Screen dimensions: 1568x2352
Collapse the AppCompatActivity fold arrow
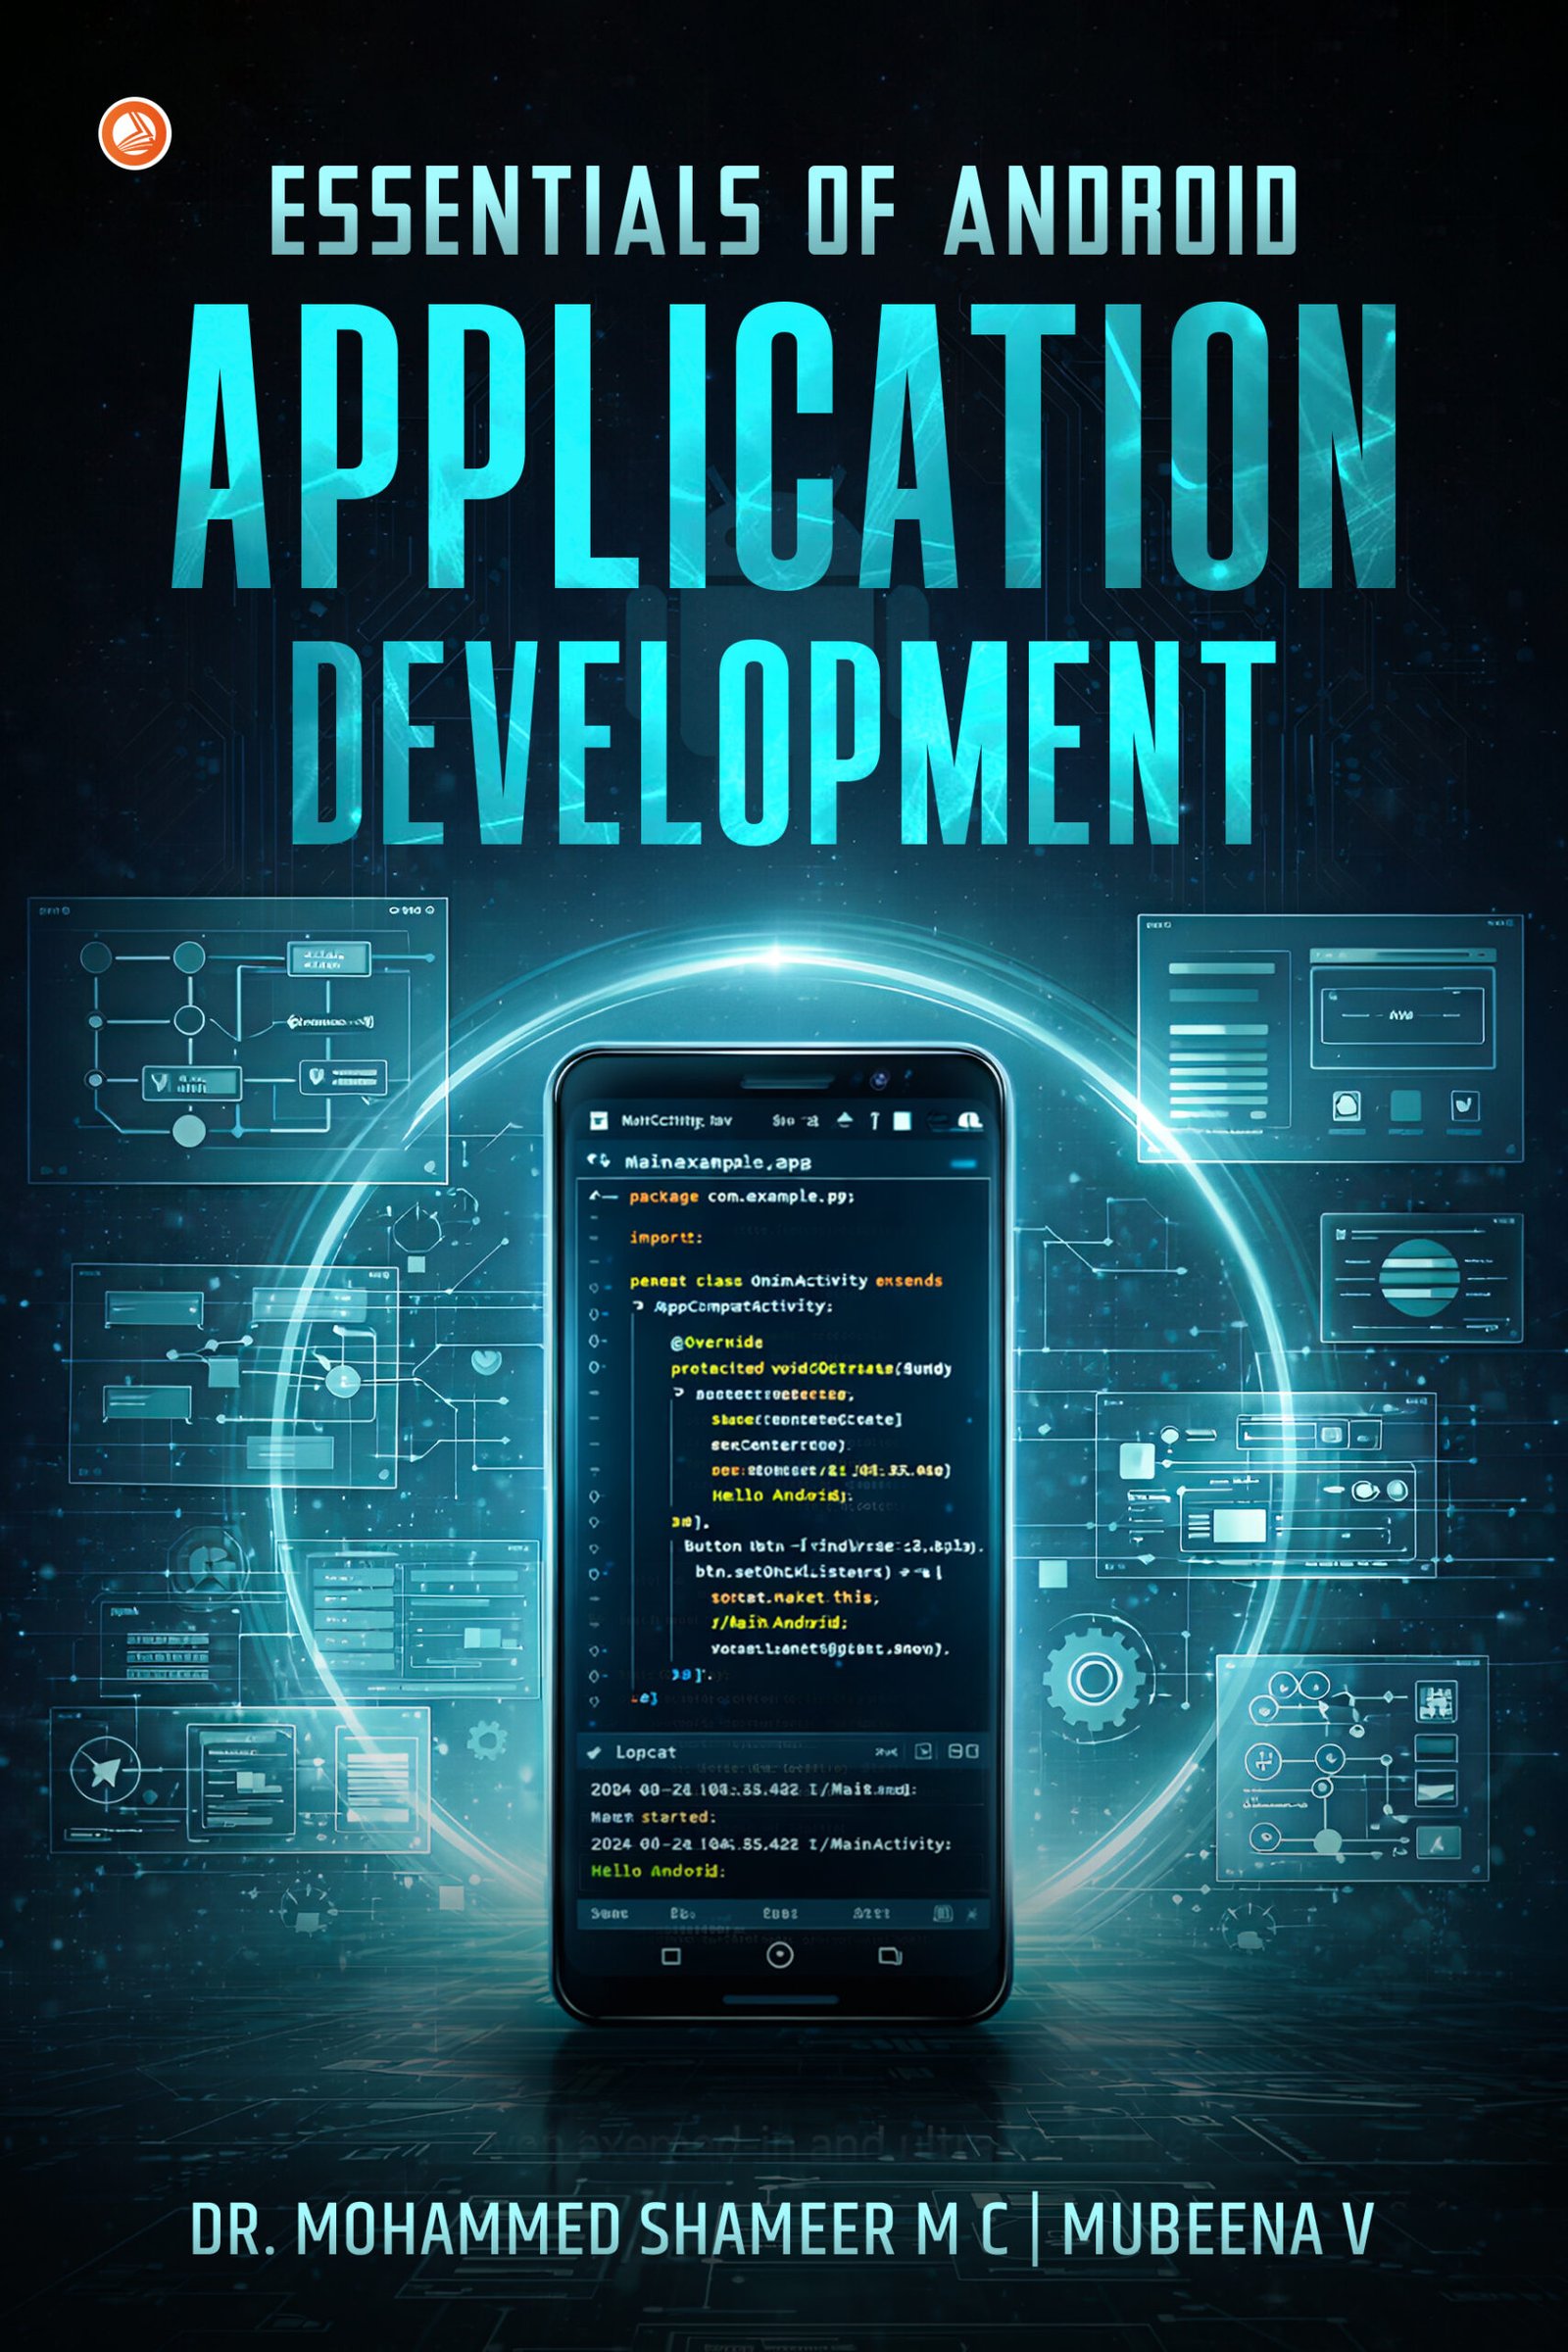(x=637, y=1307)
